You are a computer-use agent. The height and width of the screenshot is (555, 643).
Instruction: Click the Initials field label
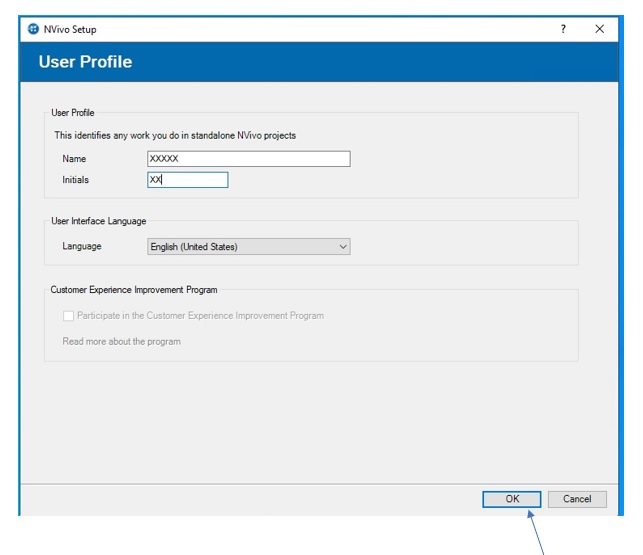pyautogui.click(x=75, y=180)
